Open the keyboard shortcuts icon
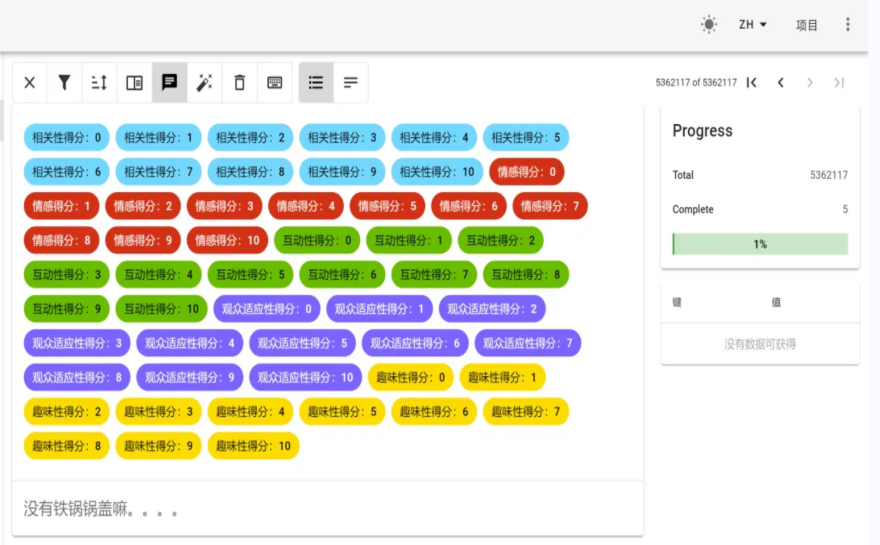This screenshot has height=545, width=880. [274, 83]
